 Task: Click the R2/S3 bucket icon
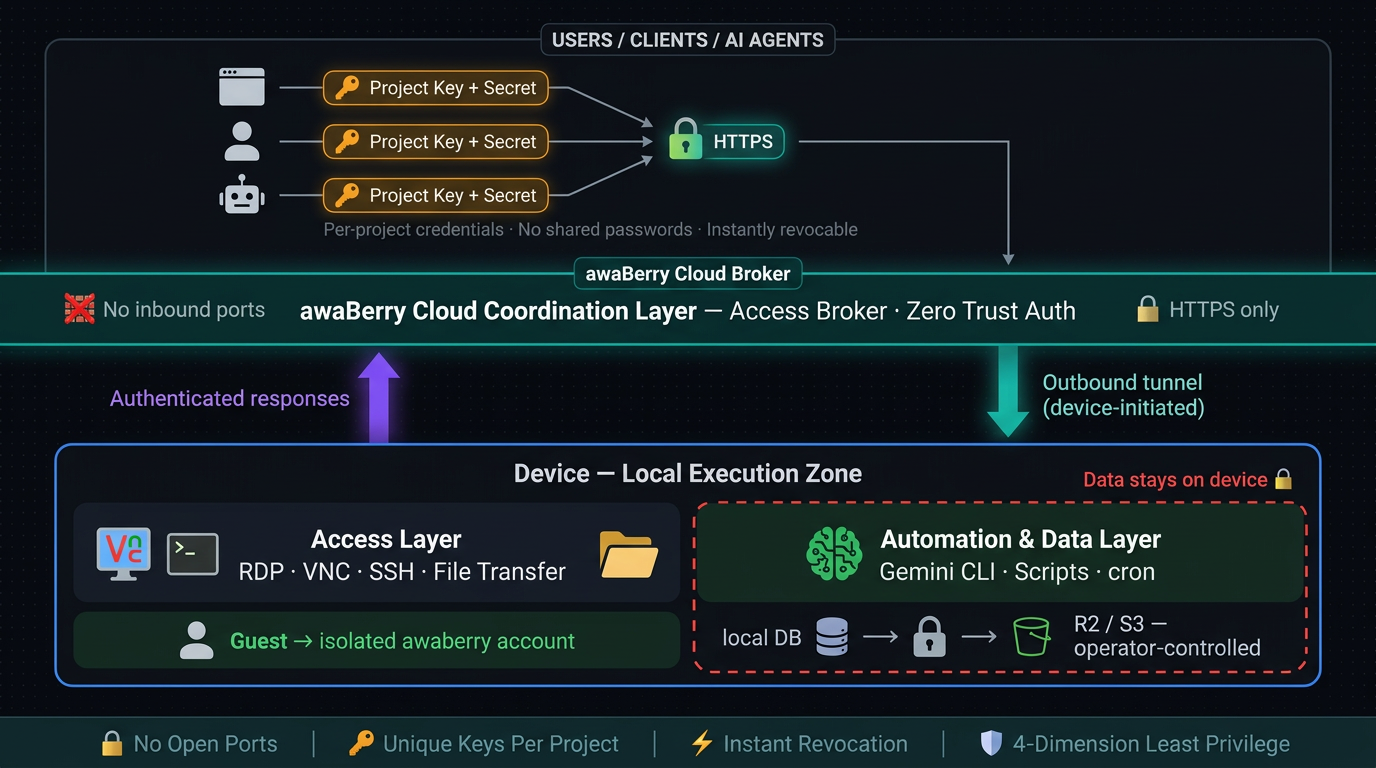click(1032, 636)
